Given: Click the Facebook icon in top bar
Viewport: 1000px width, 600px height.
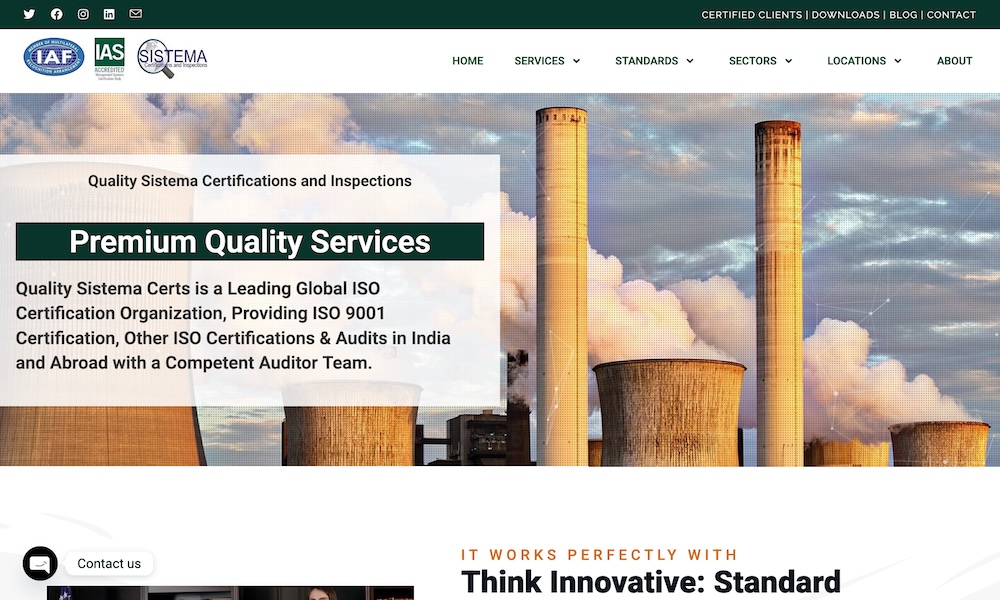Looking at the screenshot, I should pos(56,14).
